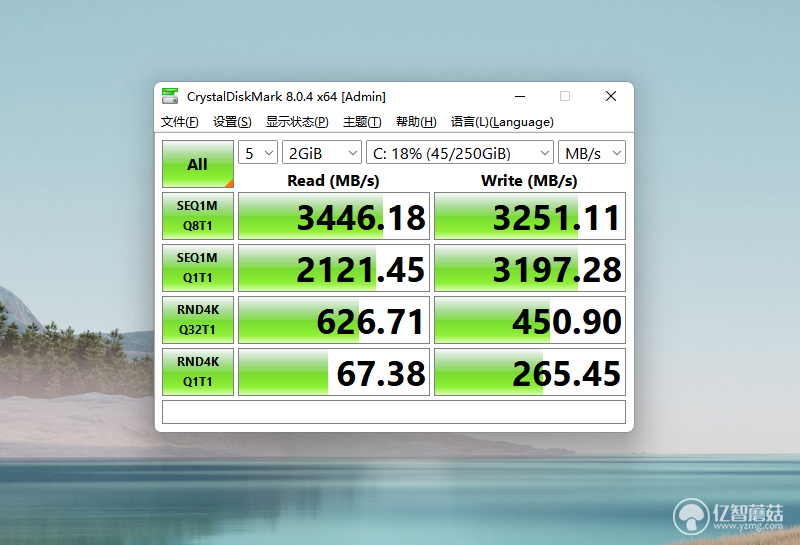Run the SEQ1M Q8T1 test
Screen dimensions: 800x545
click(x=198, y=216)
